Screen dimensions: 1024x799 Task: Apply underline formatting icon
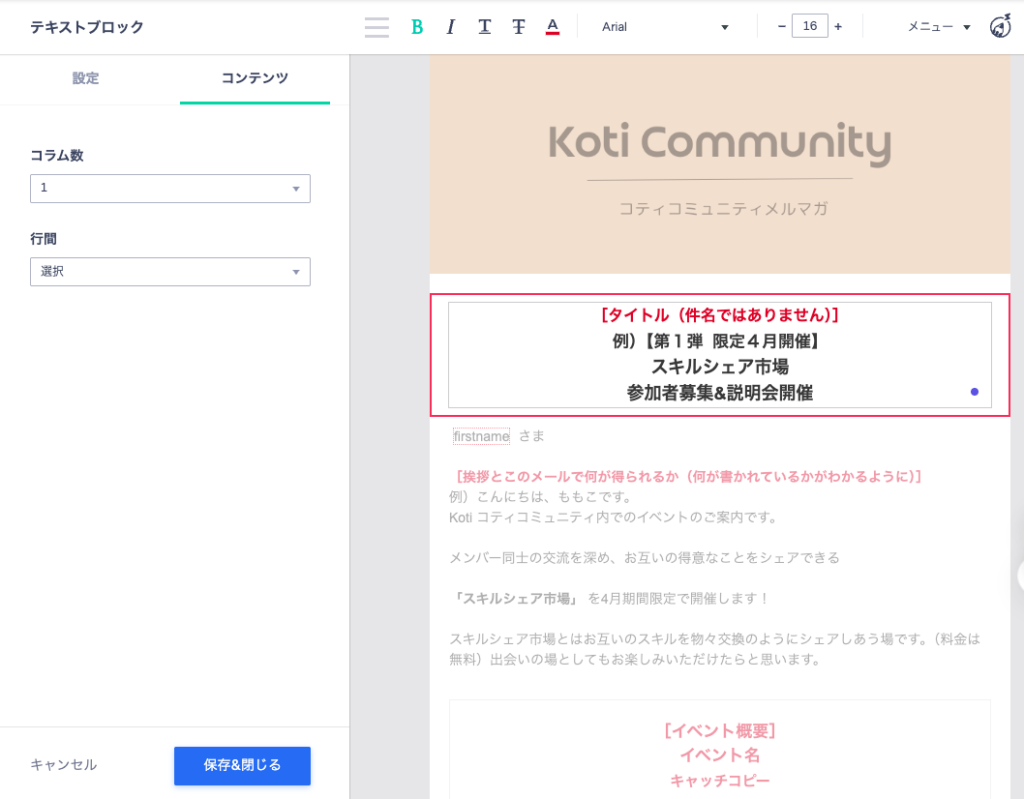pyautogui.click(x=485, y=27)
